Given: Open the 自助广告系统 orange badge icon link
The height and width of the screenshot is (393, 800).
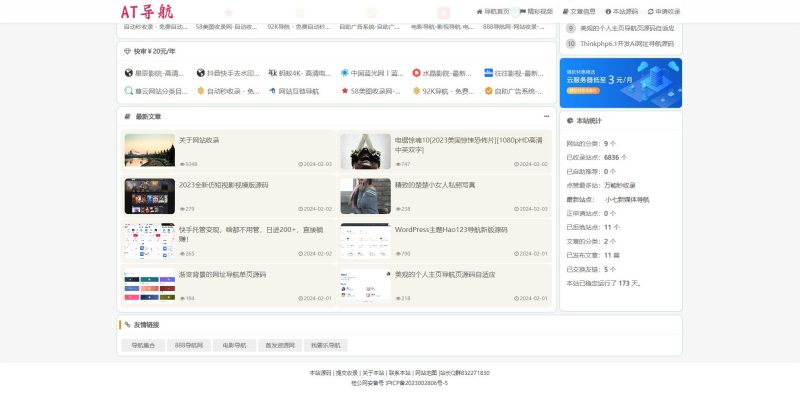Looking at the screenshot, I should (x=488, y=91).
